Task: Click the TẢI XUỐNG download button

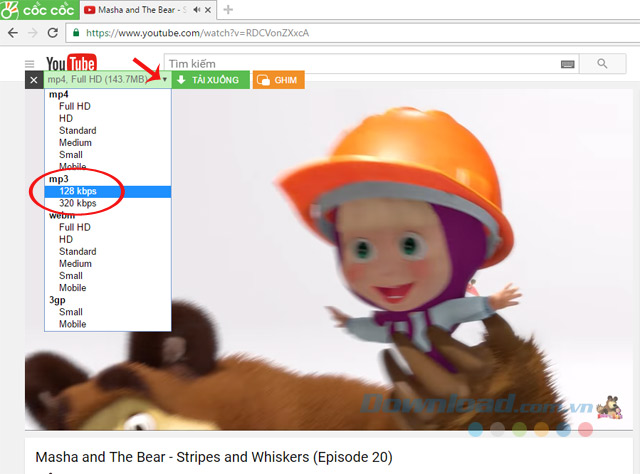Action: pos(211,80)
